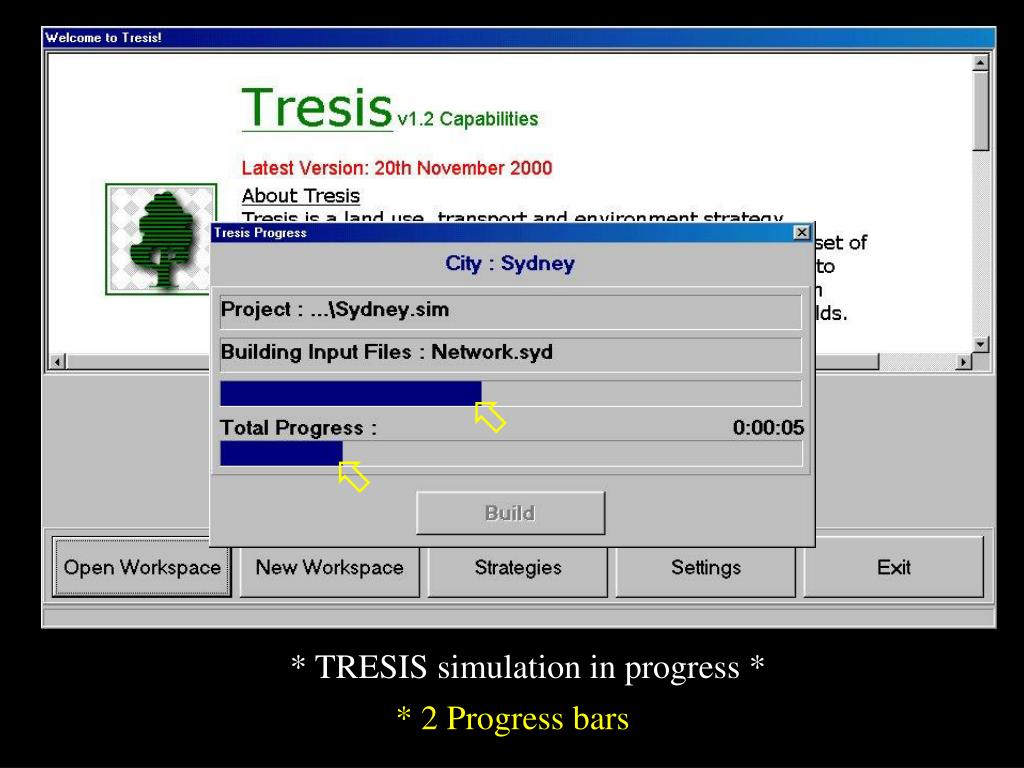Click the elapsed time 0:00:05
The width and height of the screenshot is (1024, 768).
(x=768, y=428)
